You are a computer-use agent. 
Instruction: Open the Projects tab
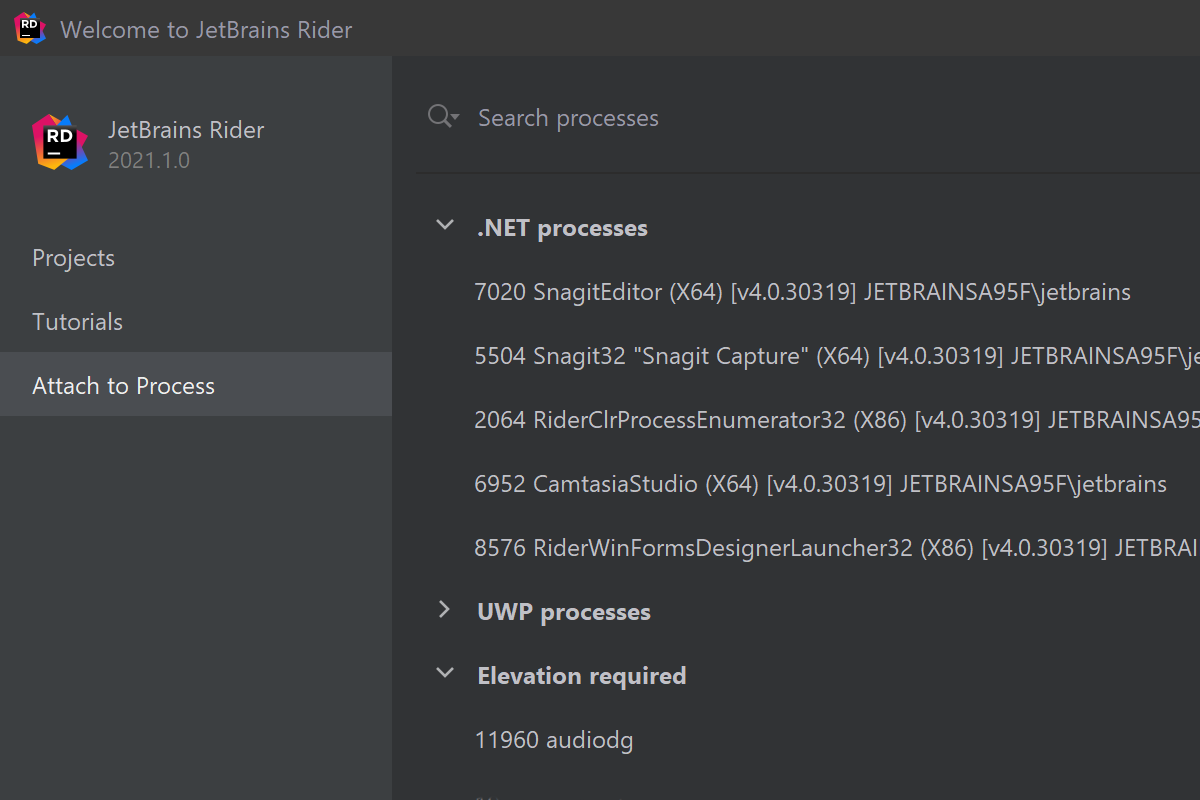tap(73, 258)
